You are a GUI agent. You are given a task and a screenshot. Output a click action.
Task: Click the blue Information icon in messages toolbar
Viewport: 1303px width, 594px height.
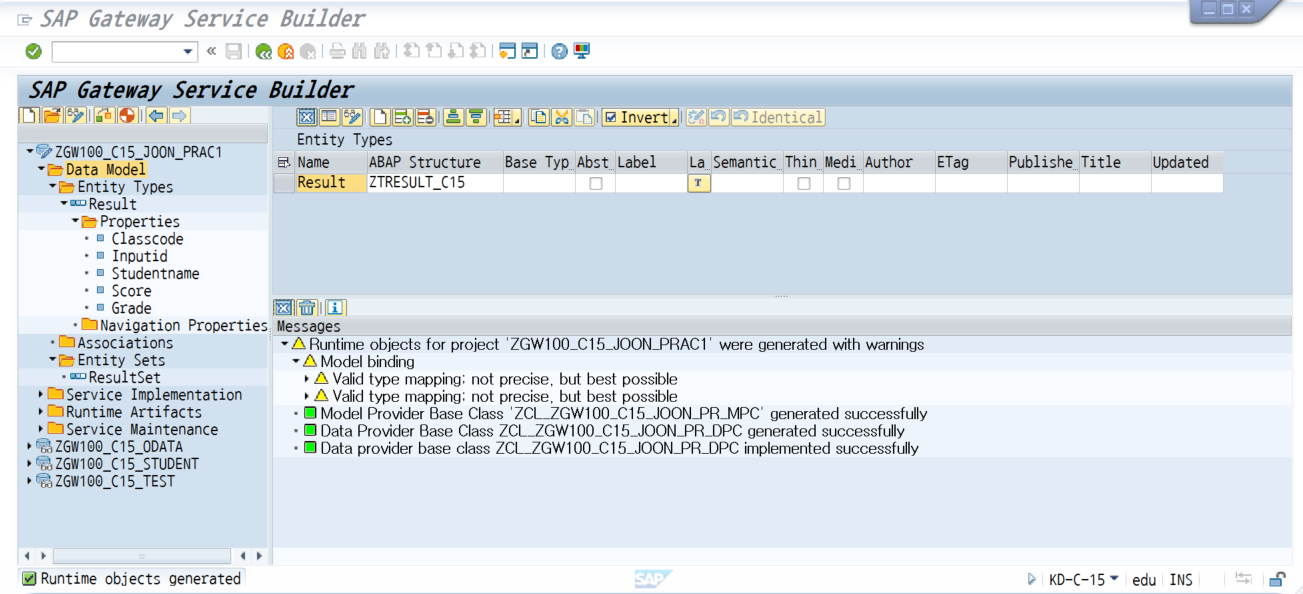coord(336,307)
